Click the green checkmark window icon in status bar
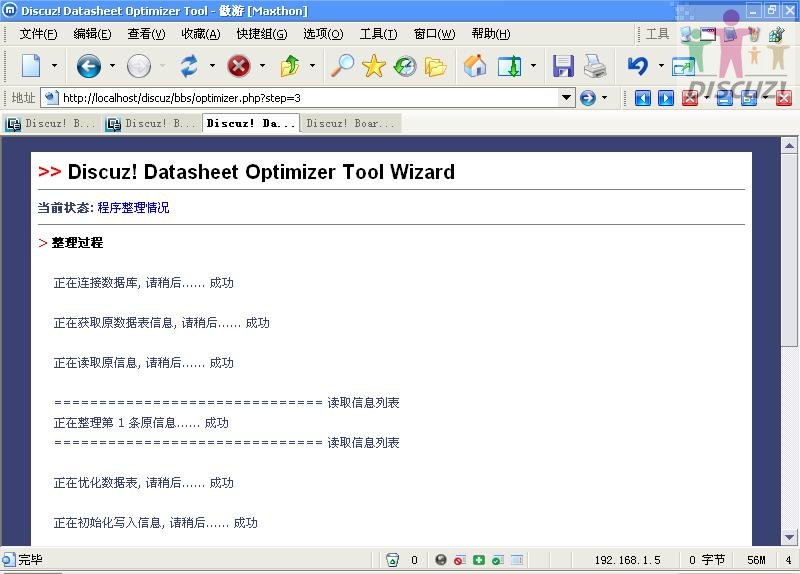The image size is (800, 574). (497, 560)
